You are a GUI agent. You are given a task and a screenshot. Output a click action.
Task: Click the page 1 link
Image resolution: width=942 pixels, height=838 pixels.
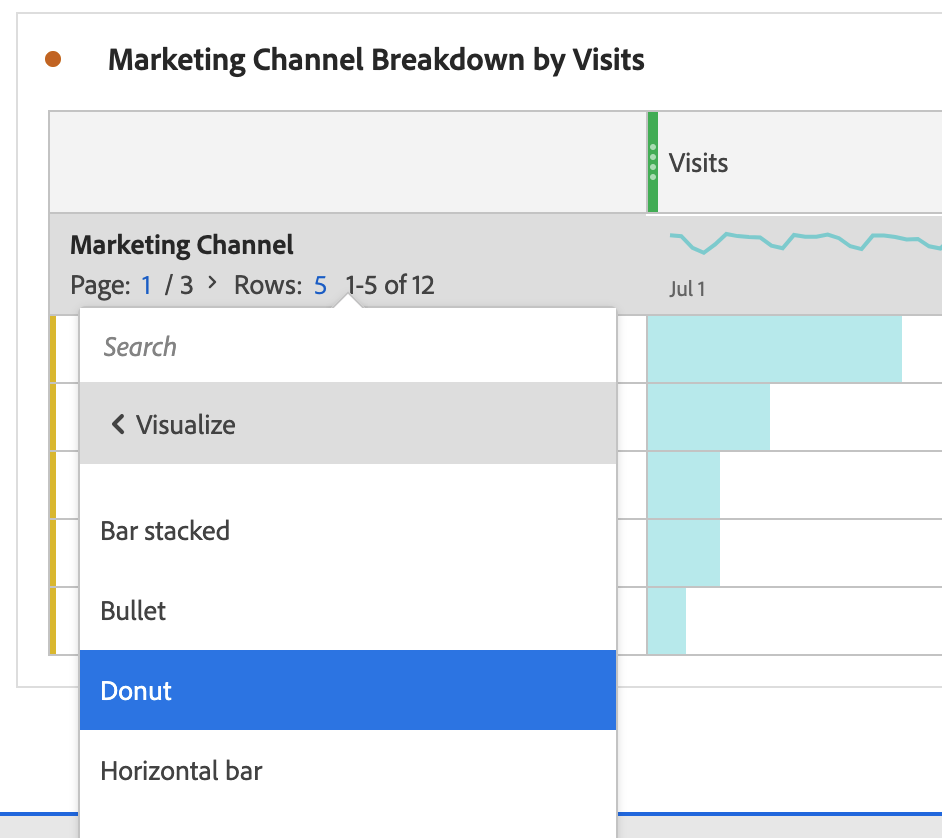pos(146,285)
